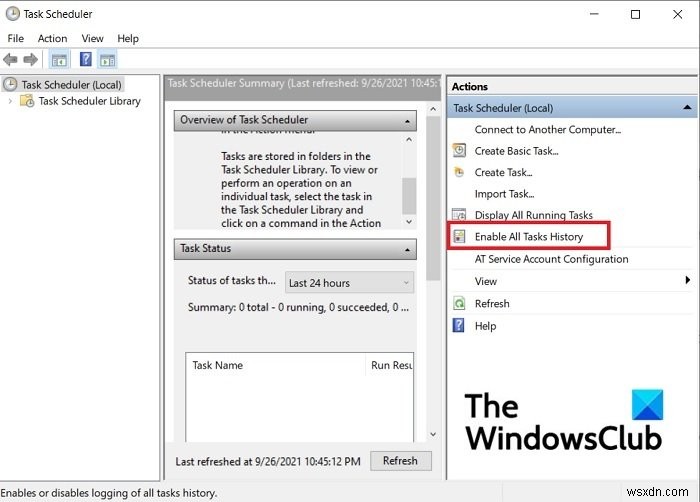Click the Task Scheduler clock icon in title bar
The width and height of the screenshot is (700, 502).
click(12, 14)
